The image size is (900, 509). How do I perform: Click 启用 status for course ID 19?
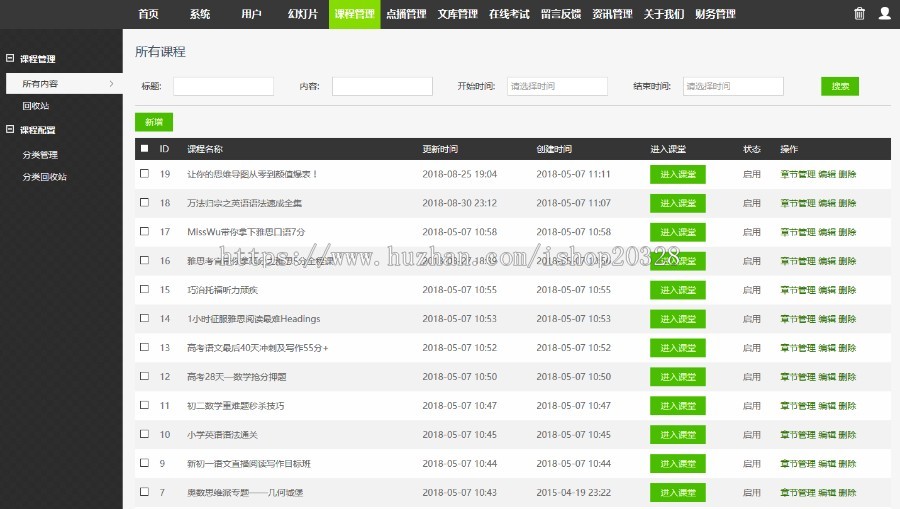click(x=751, y=174)
